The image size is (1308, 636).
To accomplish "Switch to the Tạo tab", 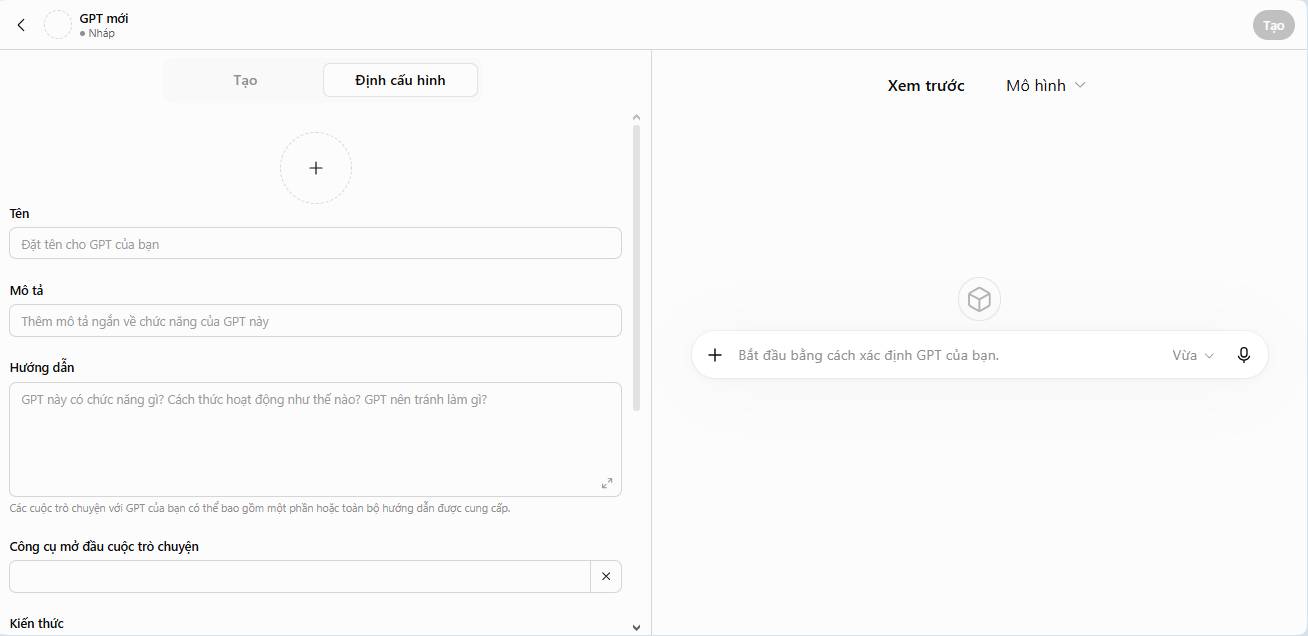I will click(x=245, y=80).
